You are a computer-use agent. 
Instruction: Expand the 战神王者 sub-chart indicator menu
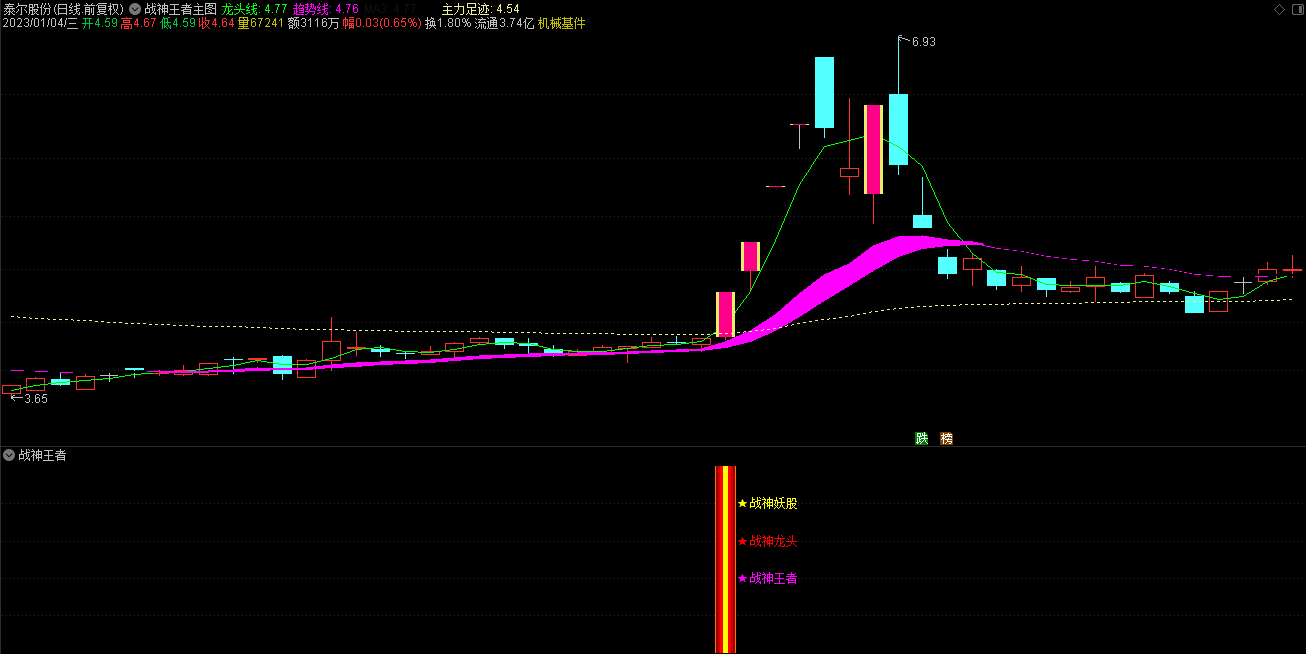coord(9,455)
